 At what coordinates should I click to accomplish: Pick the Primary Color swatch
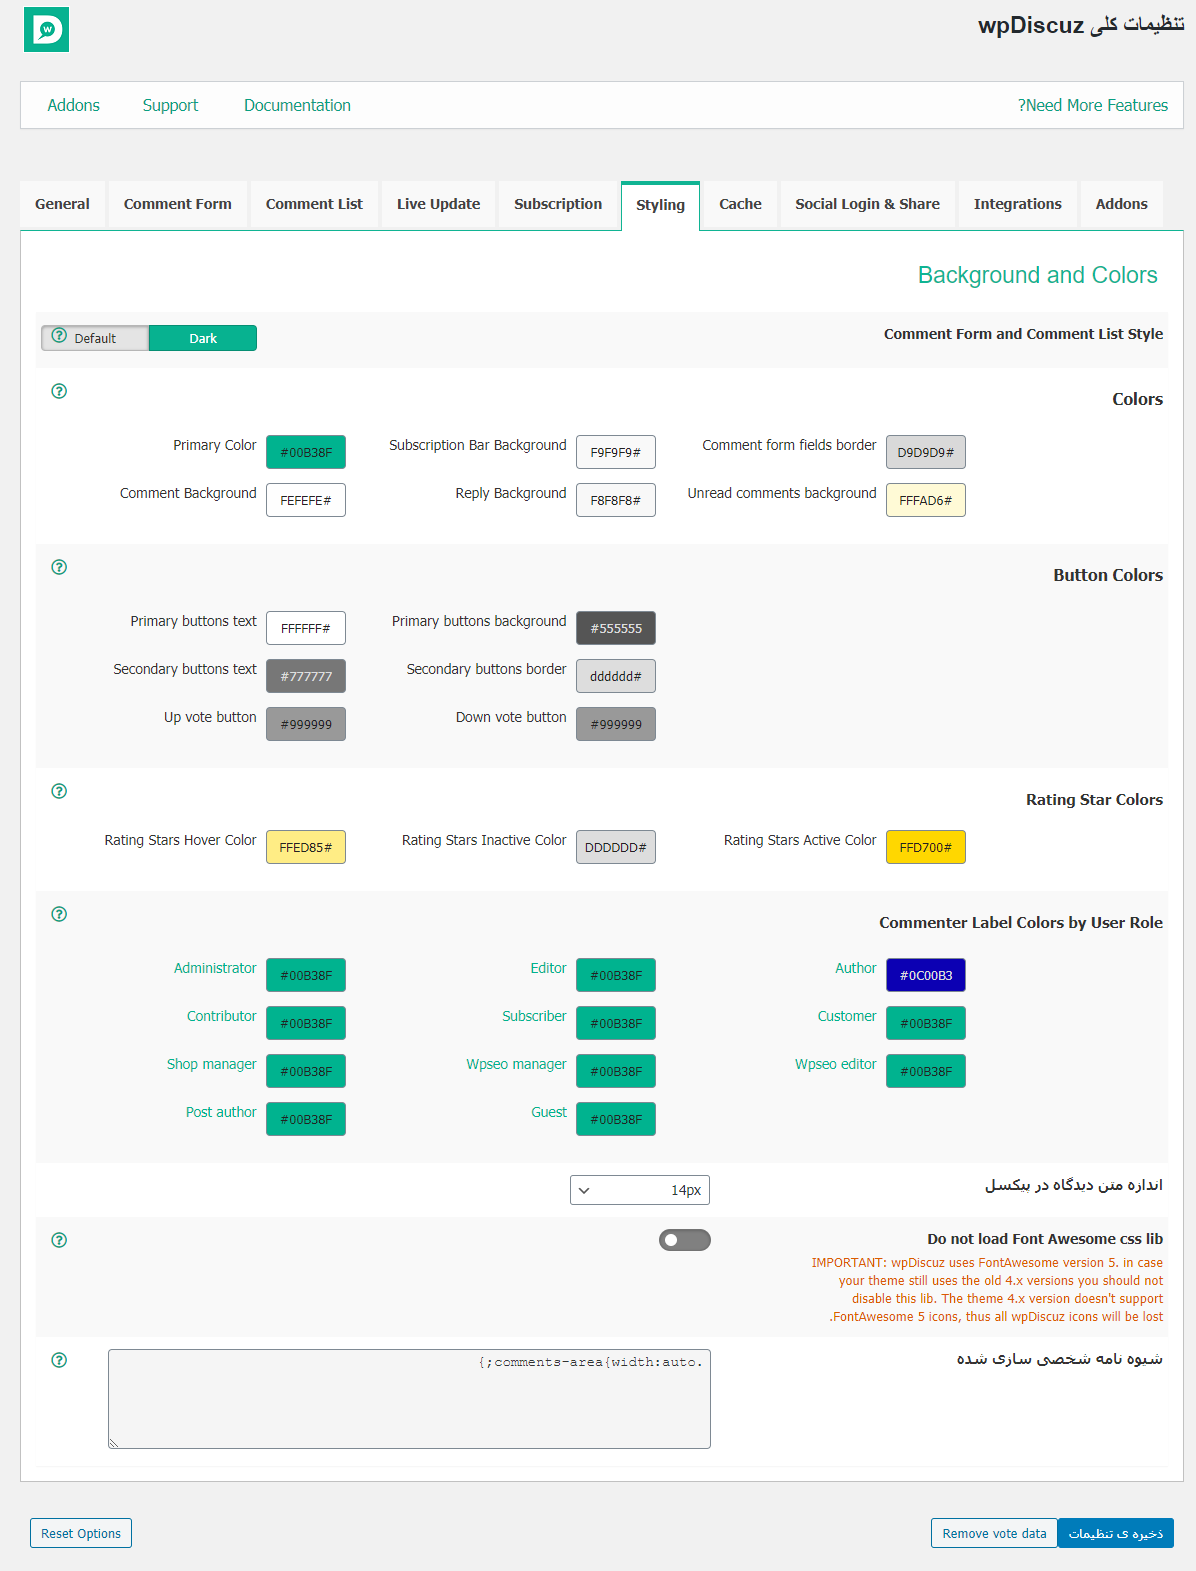[306, 452]
